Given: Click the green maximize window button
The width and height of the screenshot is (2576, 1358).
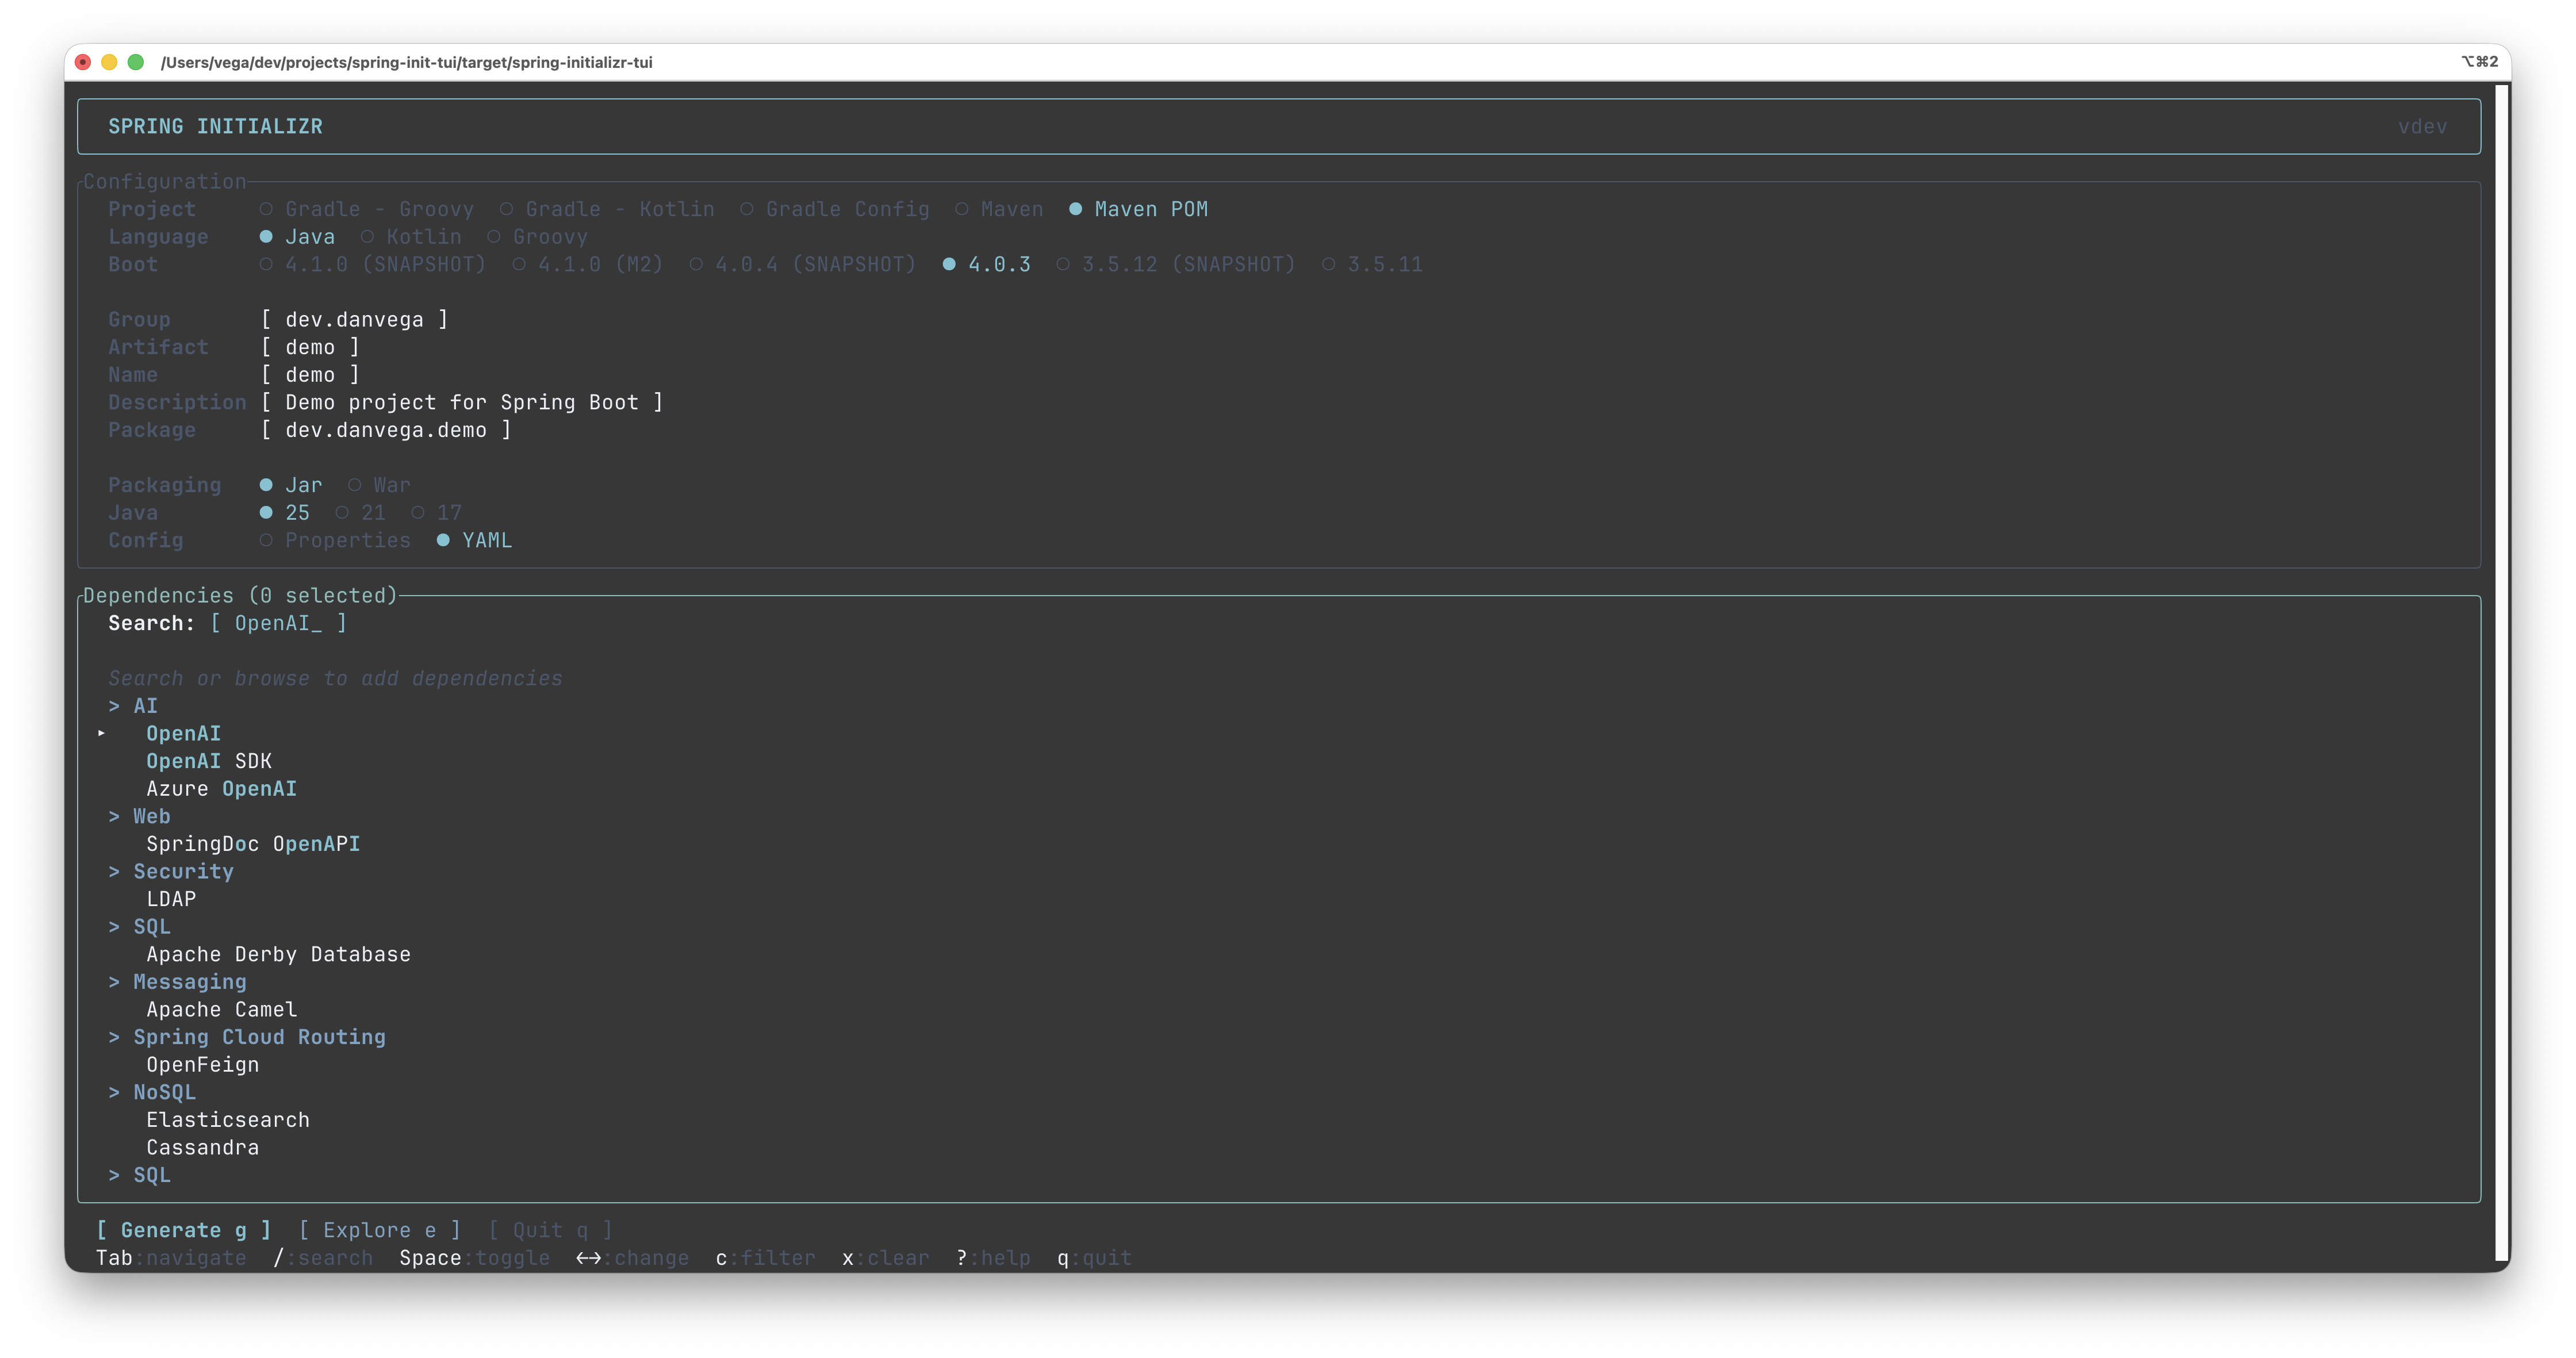Looking at the screenshot, I should tap(136, 62).
